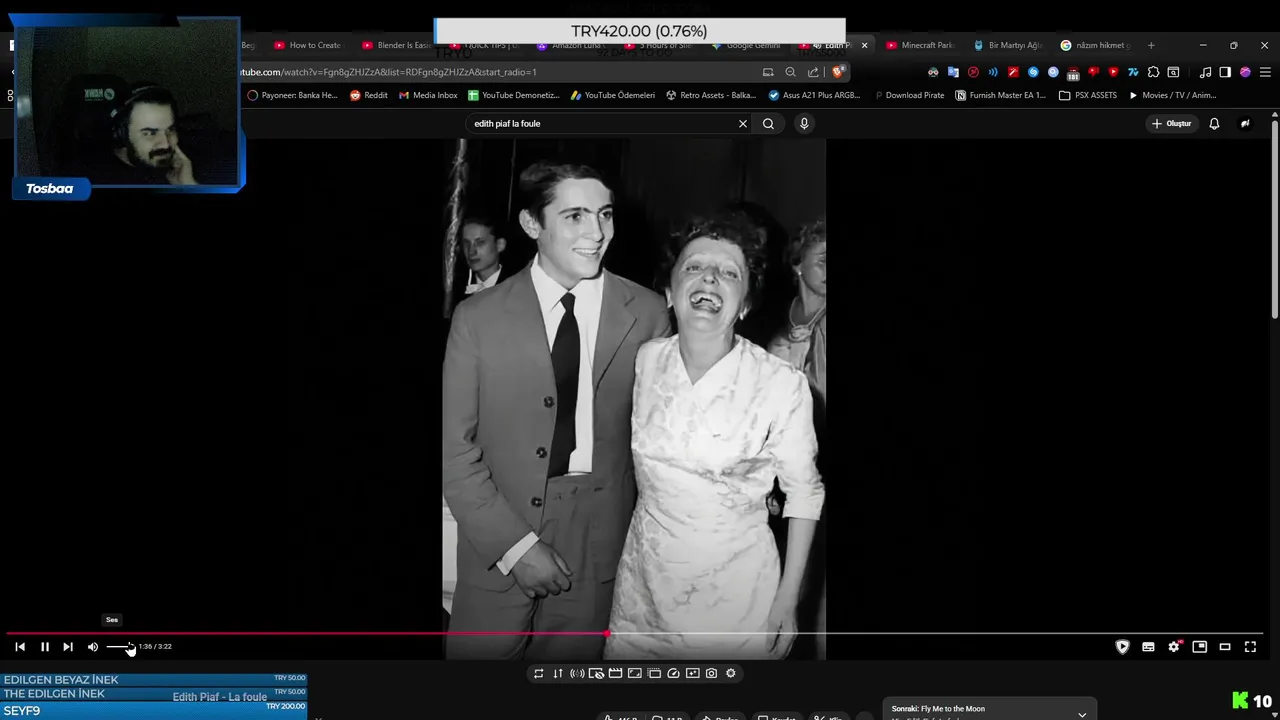
Task: Start voice search with the microphone
Action: click(x=804, y=124)
